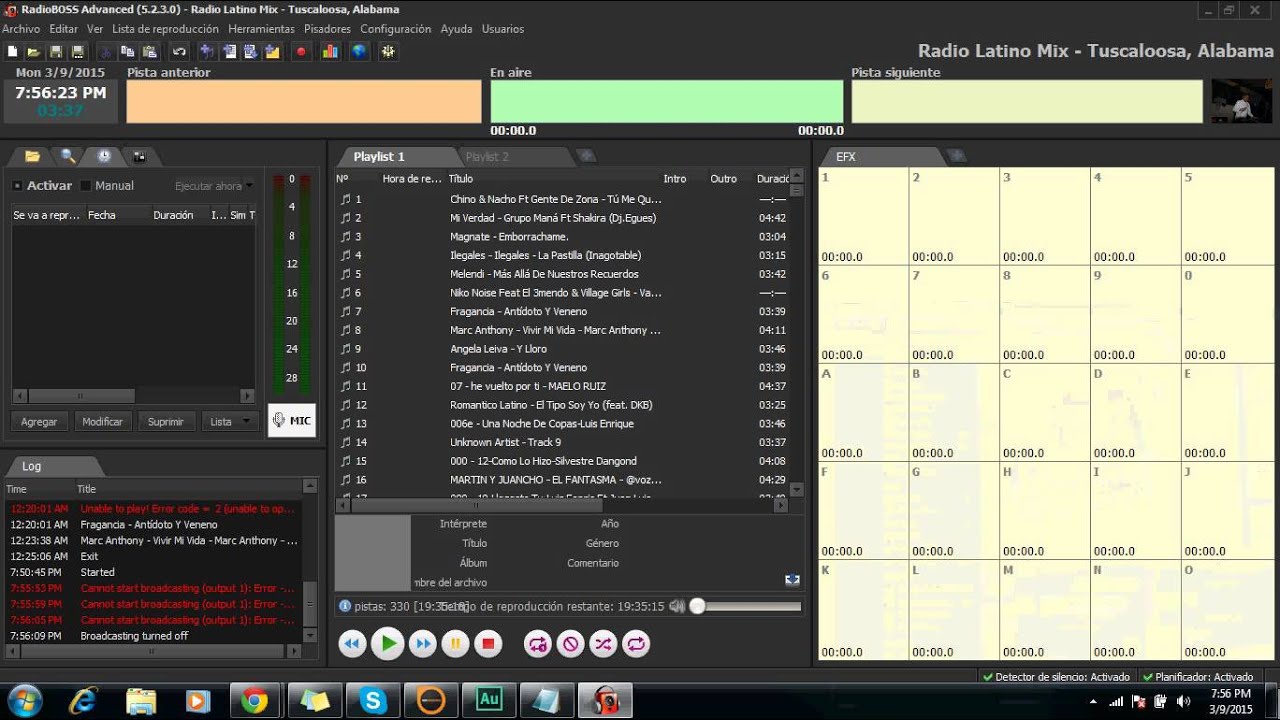Click the Agregar button
Image resolution: width=1280 pixels, height=720 pixels.
[39, 422]
